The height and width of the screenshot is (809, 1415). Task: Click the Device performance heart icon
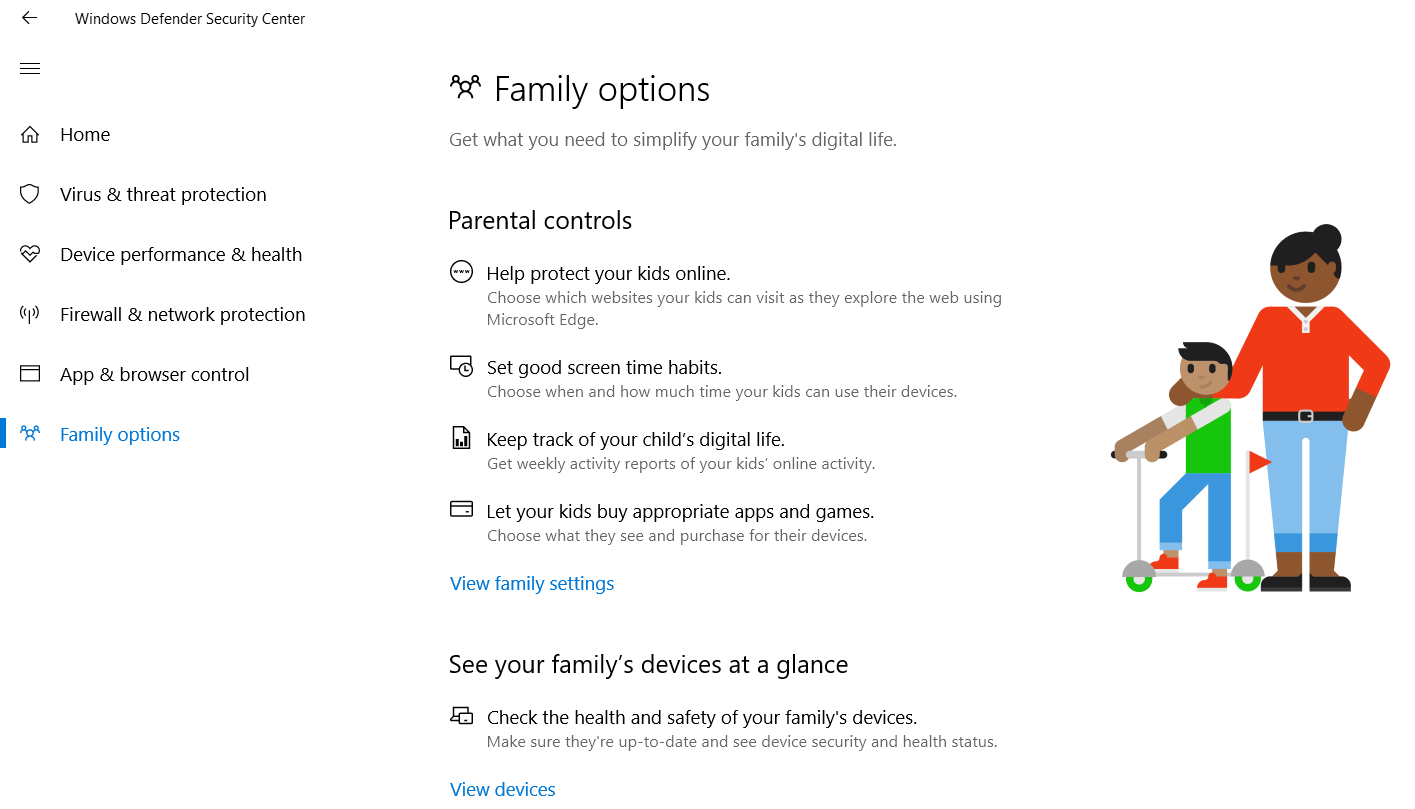[x=30, y=254]
